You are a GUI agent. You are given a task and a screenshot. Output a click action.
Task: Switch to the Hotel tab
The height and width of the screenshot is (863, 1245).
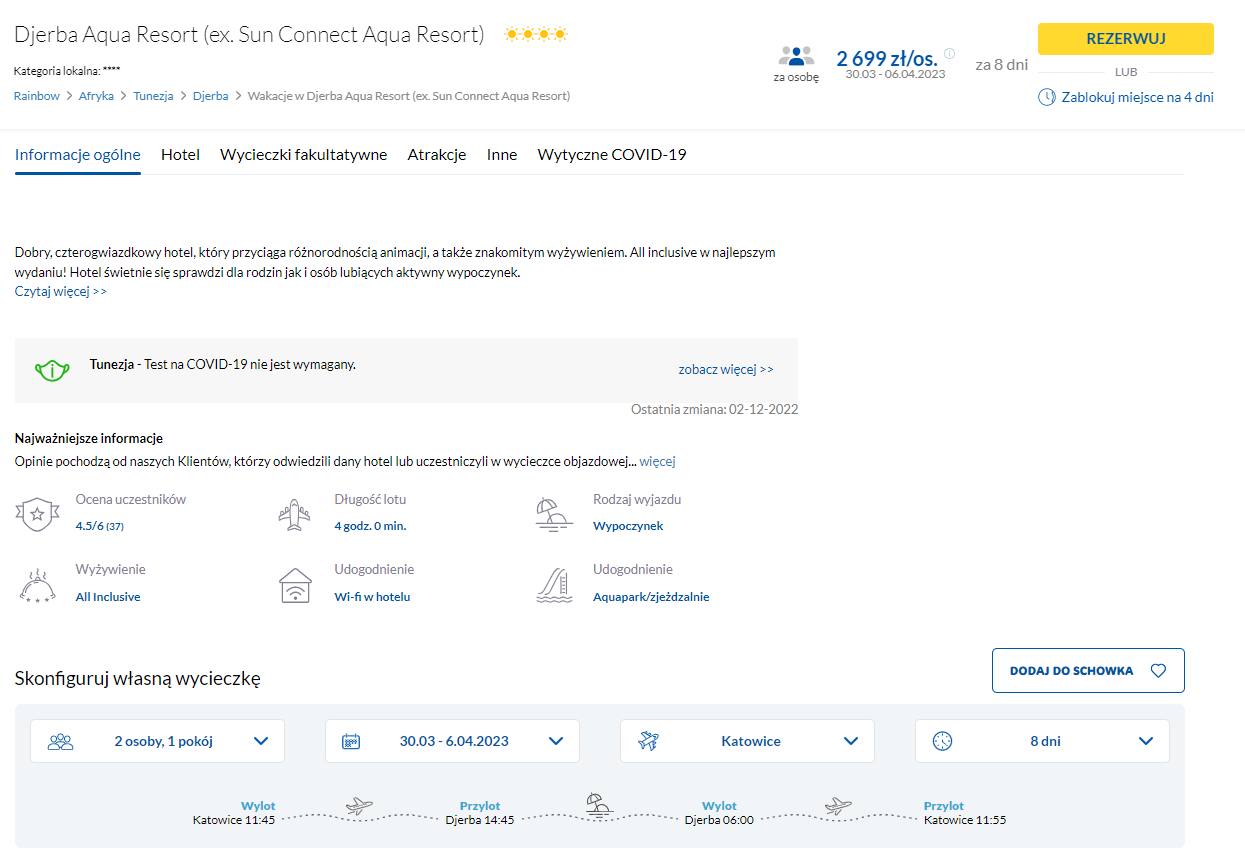coord(180,155)
